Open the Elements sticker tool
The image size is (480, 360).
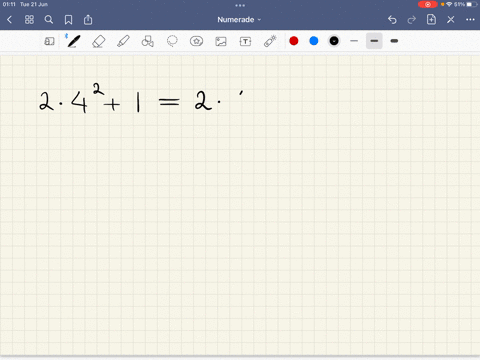tap(196, 41)
